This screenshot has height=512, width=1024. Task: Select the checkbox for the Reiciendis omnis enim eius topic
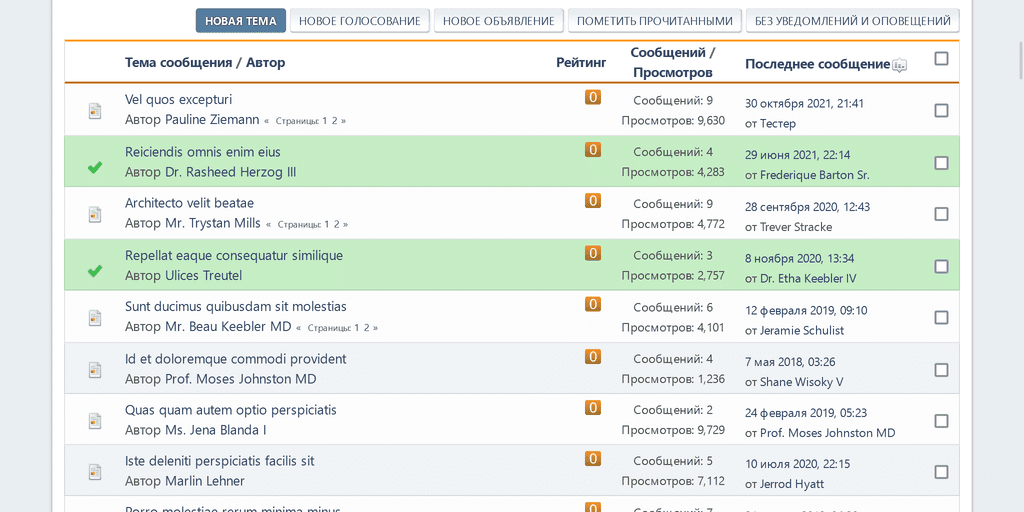click(941, 163)
